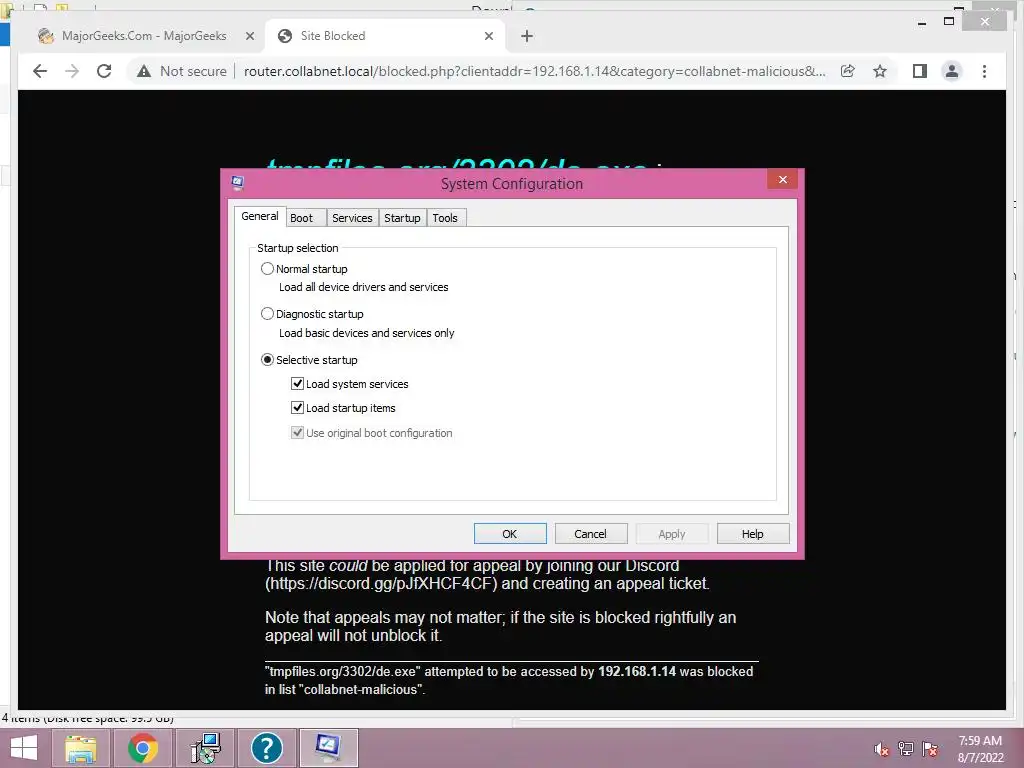Image resolution: width=1024 pixels, height=768 pixels.
Task: Switch to the Boot tab
Action: pos(301,218)
